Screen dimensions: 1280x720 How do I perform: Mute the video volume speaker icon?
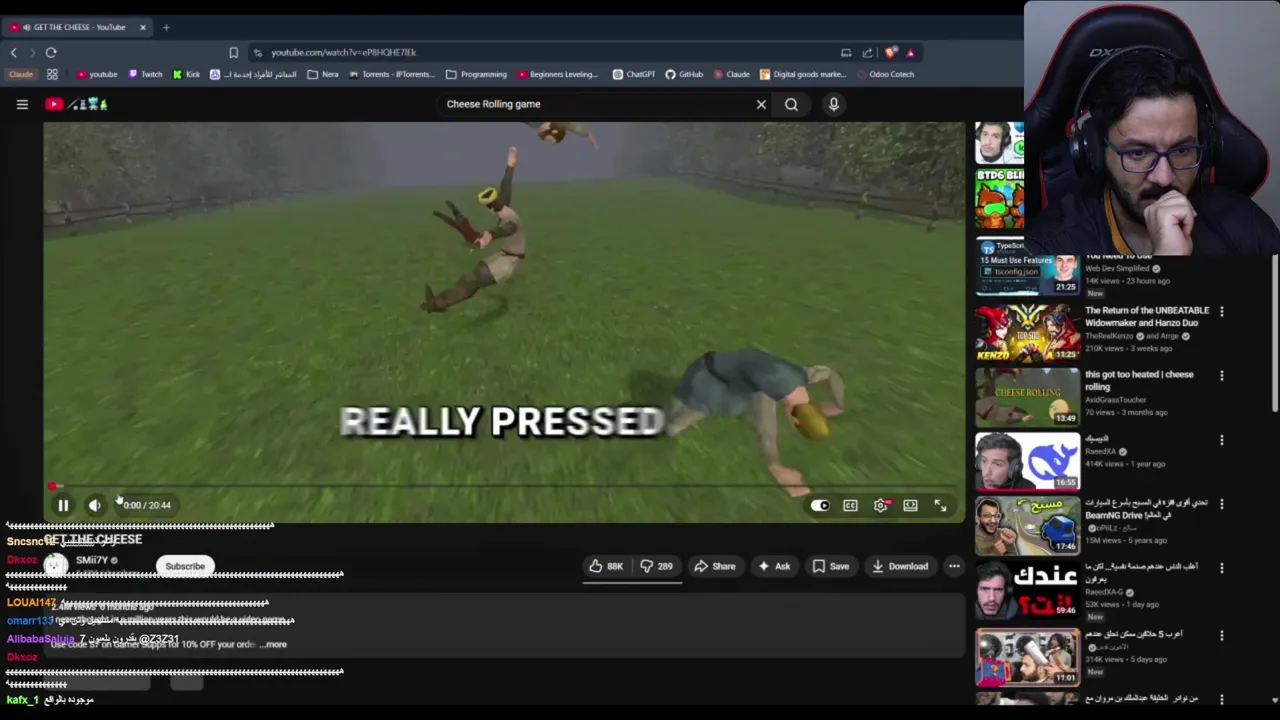[95, 505]
